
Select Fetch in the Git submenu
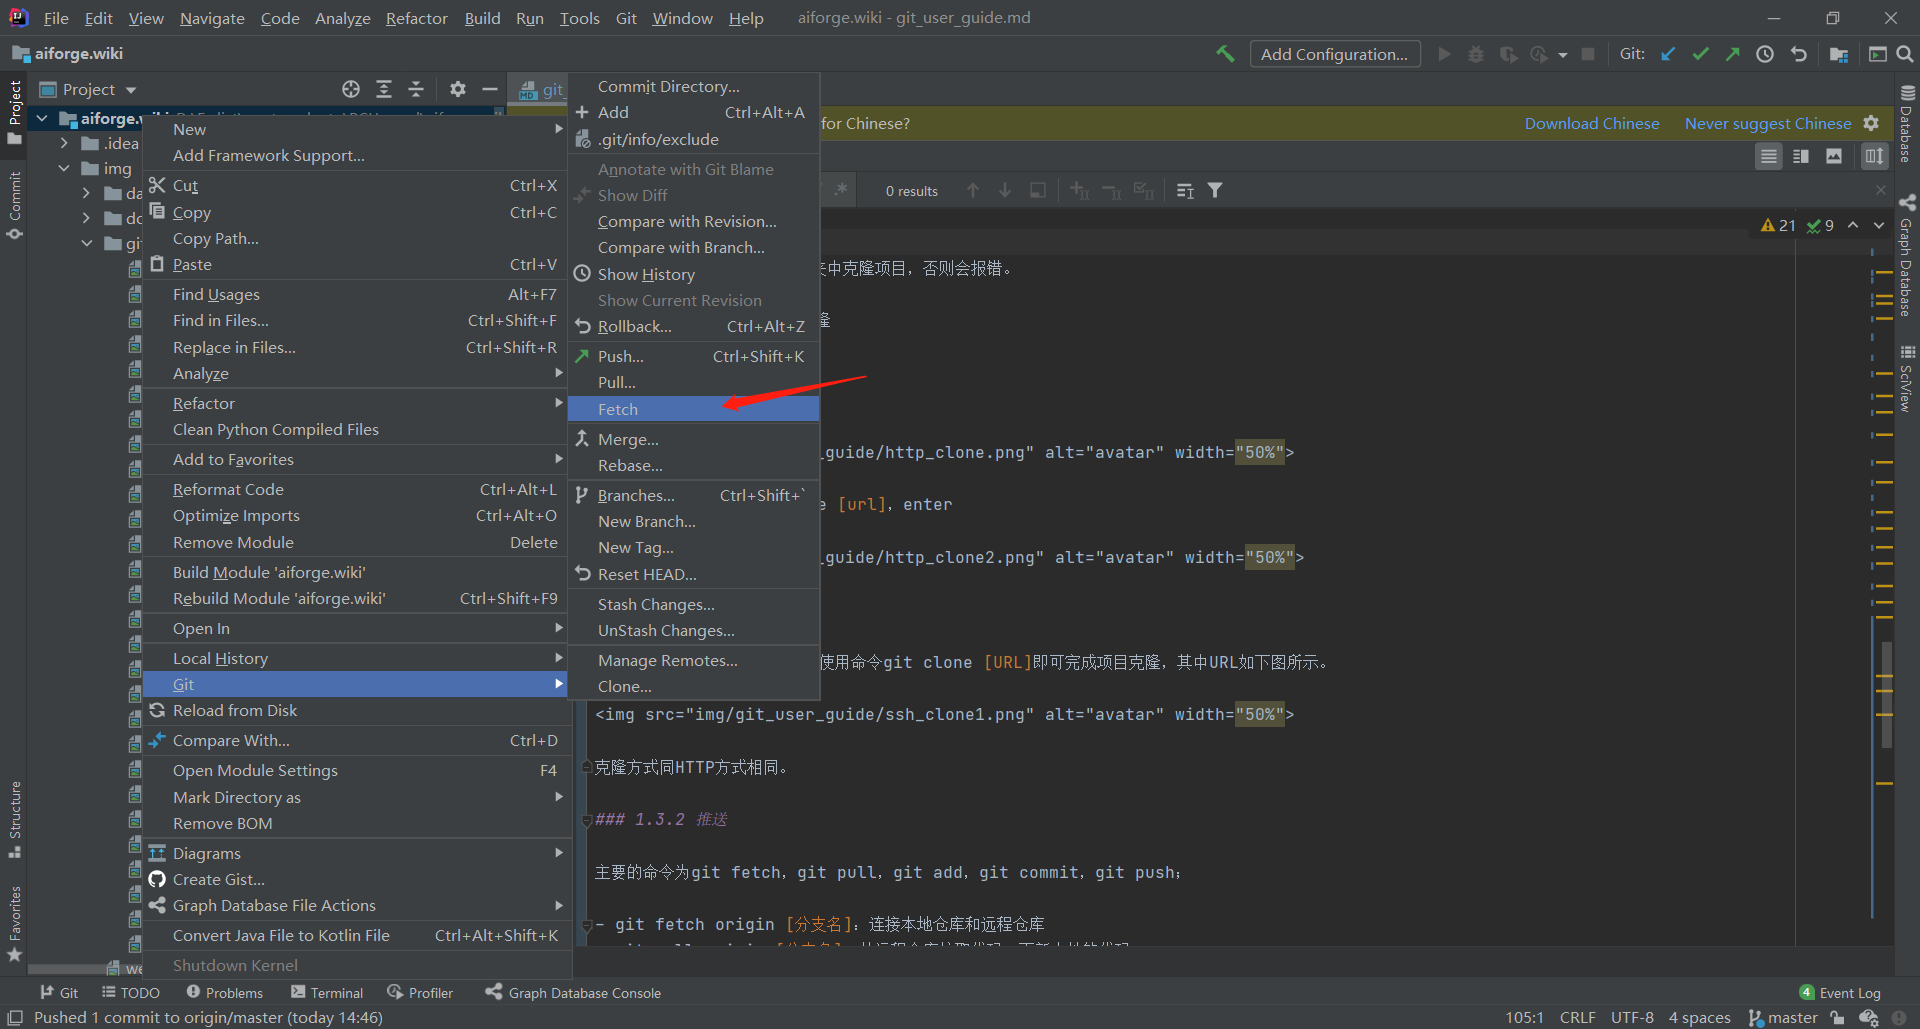point(694,409)
